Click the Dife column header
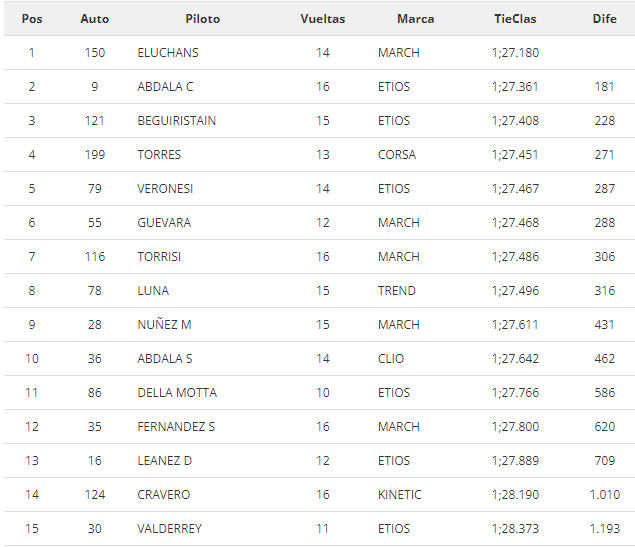 coord(604,19)
